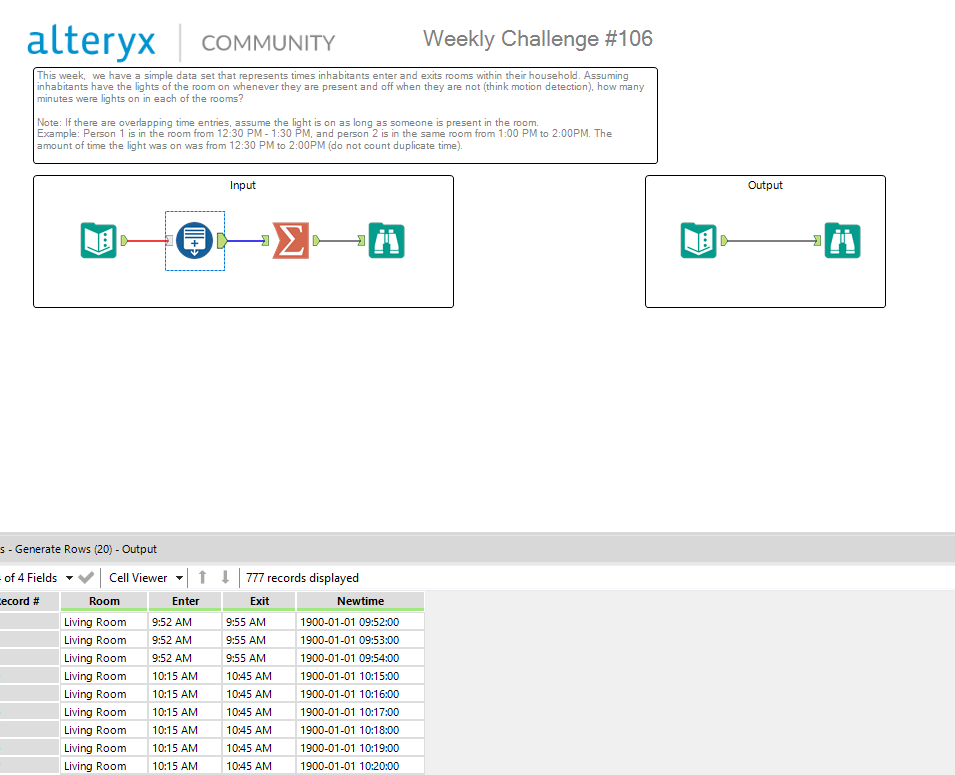Click the Weekly Challenge #106 title
The image size is (955, 775).
(538, 39)
